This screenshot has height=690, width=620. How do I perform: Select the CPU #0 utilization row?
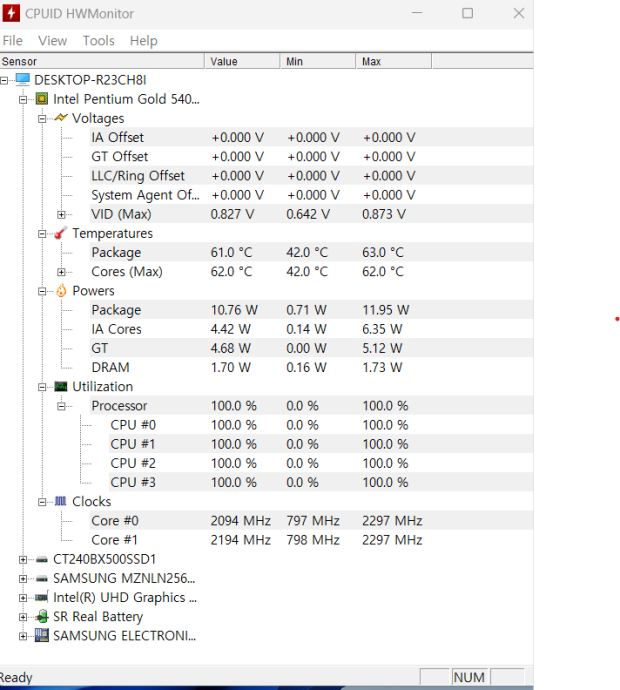321,425
